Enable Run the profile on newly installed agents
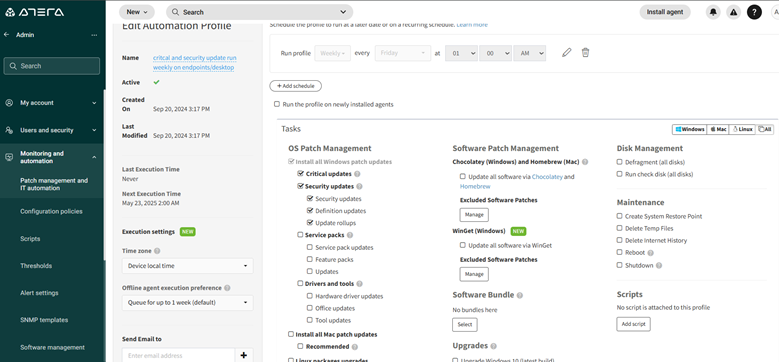 tap(277, 104)
